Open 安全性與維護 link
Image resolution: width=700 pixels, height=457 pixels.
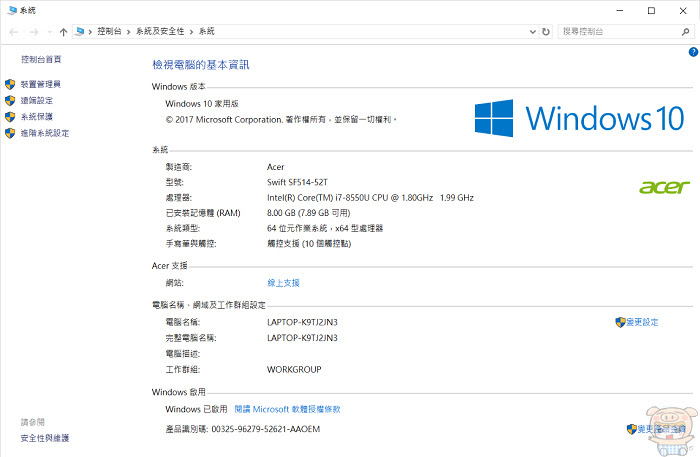click(45, 438)
